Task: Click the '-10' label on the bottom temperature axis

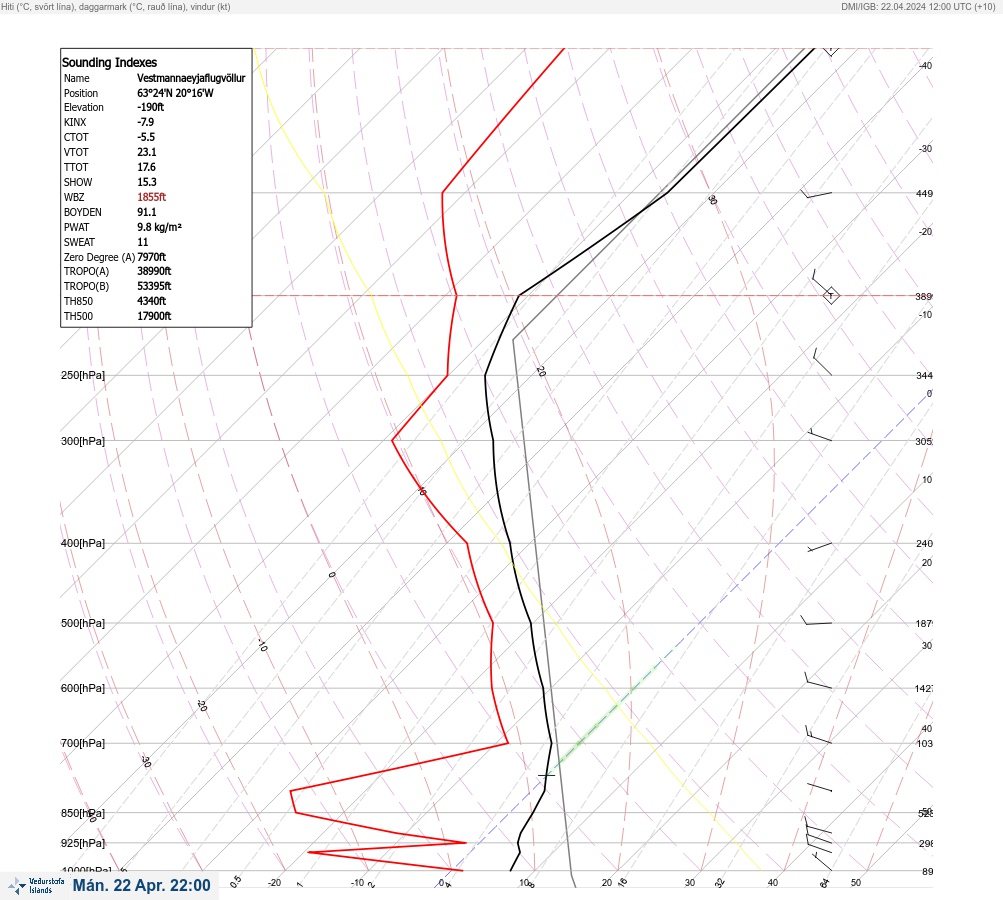Action: pyautogui.click(x=357, y=883)
